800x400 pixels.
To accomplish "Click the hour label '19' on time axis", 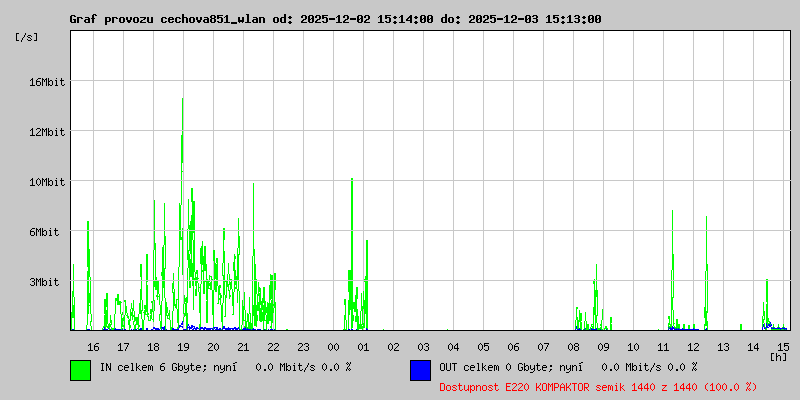I will (183, 347).
